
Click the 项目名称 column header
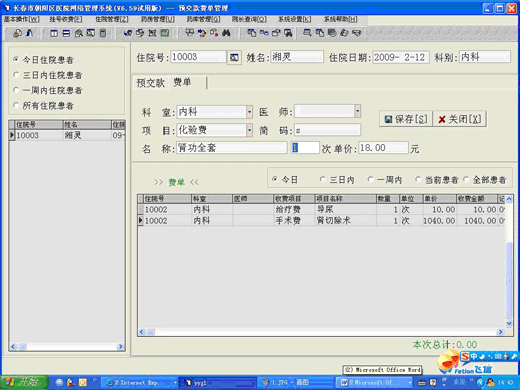345,199
